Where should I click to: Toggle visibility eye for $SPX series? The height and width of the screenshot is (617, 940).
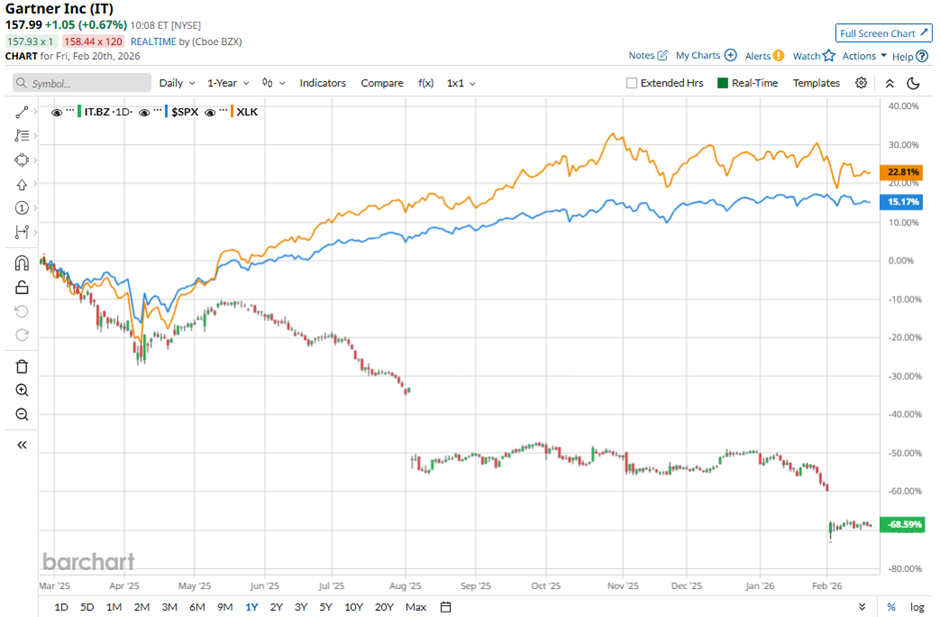pyautogui.click(x=144, y=112)
